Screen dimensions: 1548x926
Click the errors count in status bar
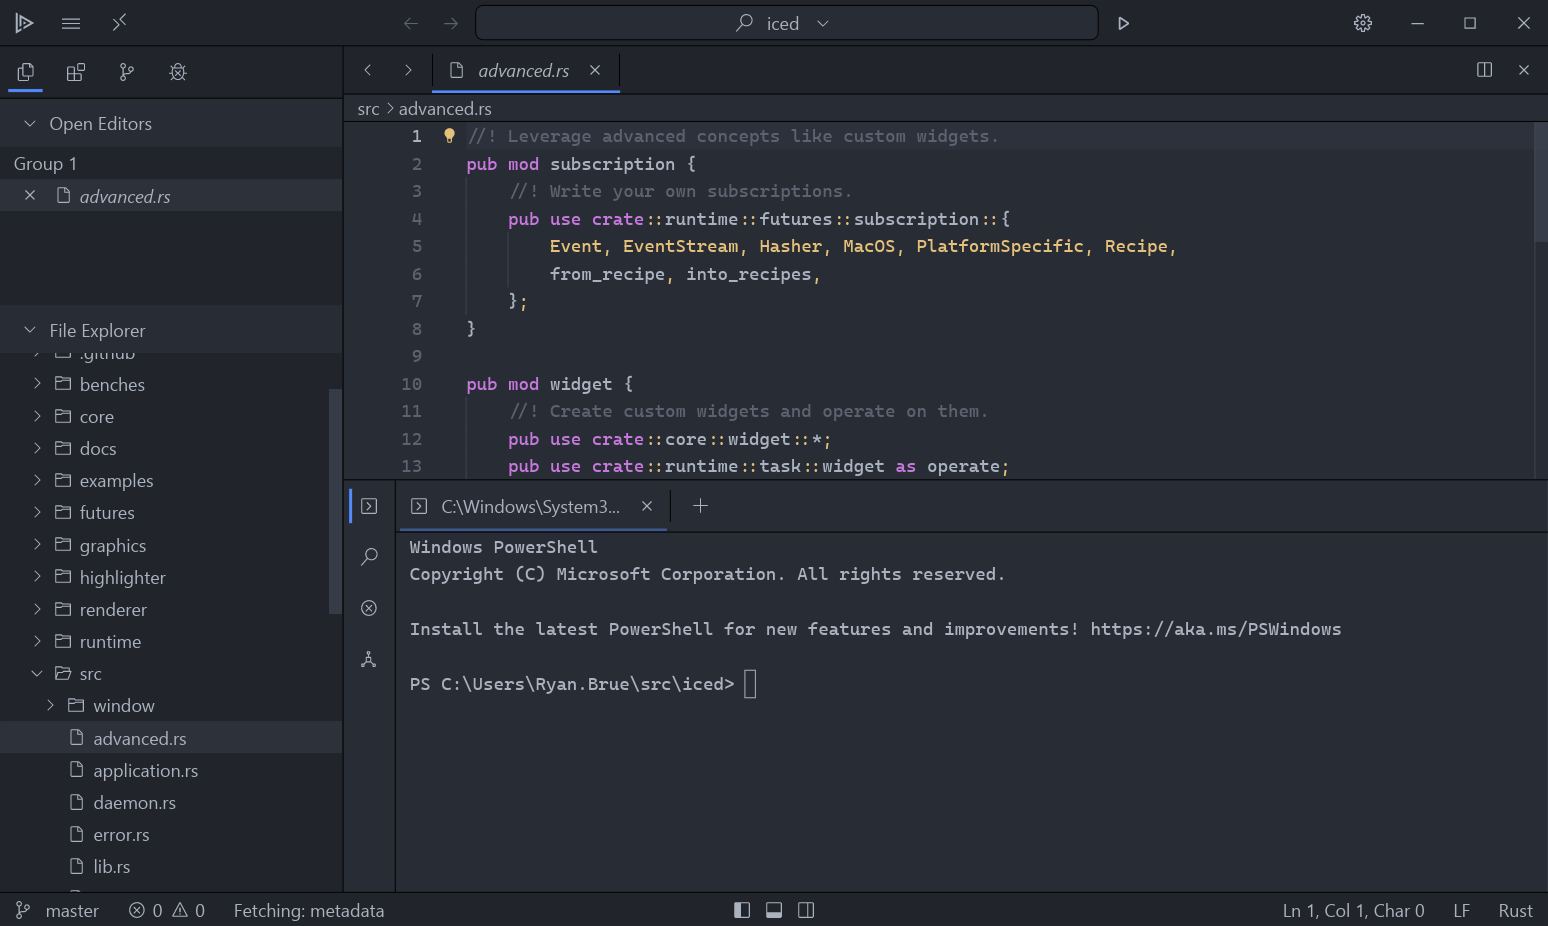click(x=146, y=910)
